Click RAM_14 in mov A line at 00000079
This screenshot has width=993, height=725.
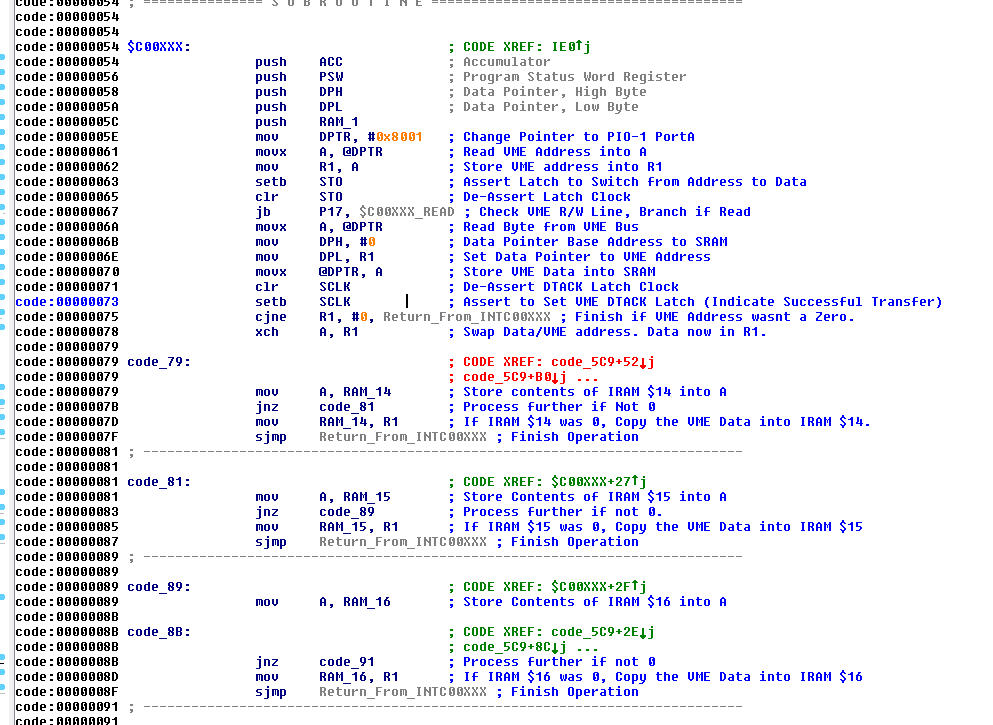tap(367, 392)
